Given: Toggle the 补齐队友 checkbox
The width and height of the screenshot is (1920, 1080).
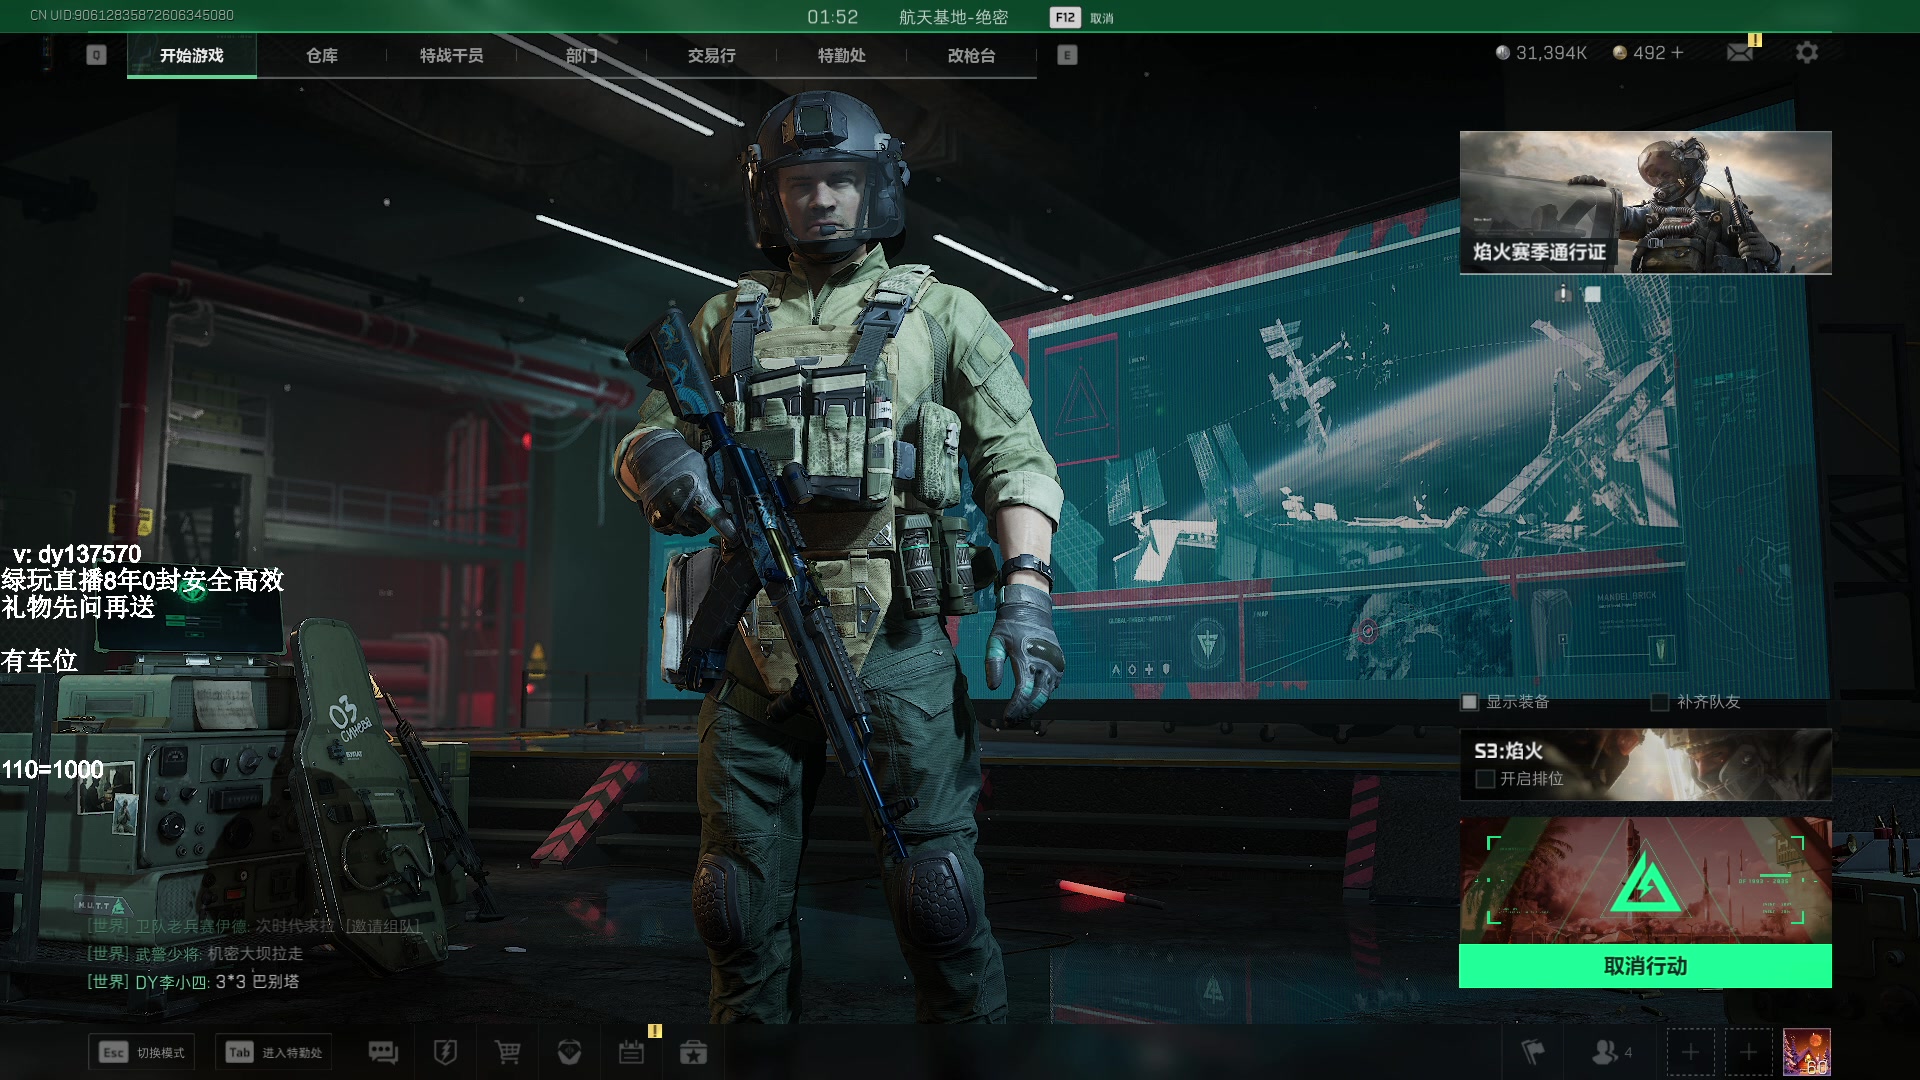Looking at the screenshot, I should point(1660,702).
